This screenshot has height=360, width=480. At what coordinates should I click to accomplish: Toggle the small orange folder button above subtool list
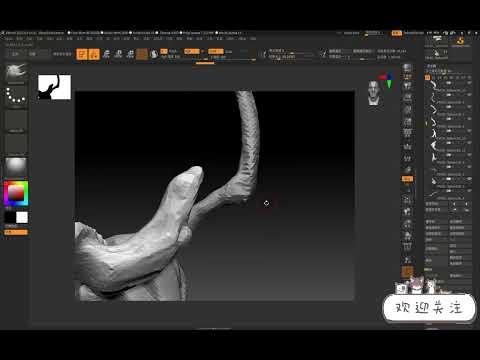coord(427,77)
